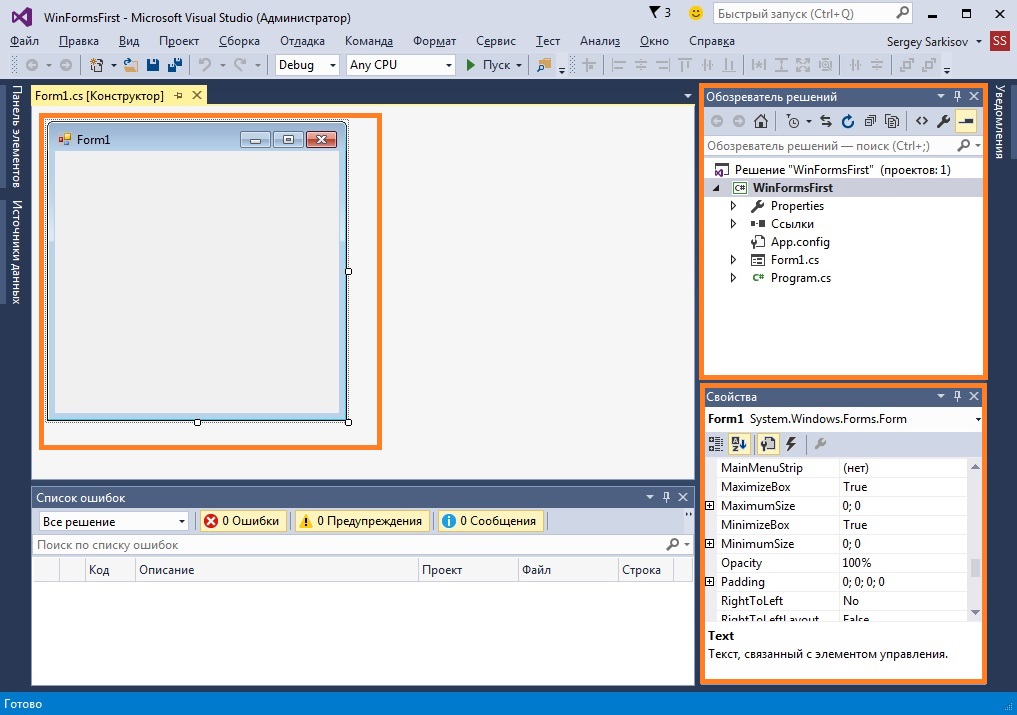Click the Opacity value 100%
This screenshot has width=1017, height=715.
pyautogui.click(x=856, y=563)
